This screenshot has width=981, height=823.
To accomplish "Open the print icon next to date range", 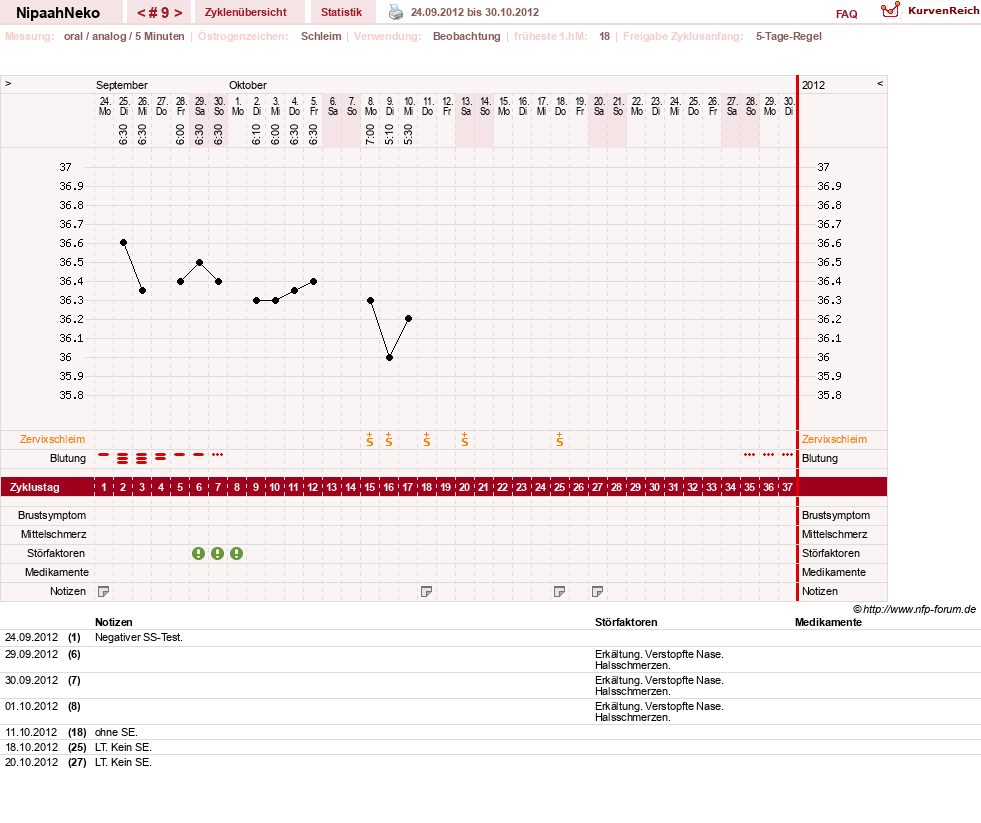I will [396, 12].
